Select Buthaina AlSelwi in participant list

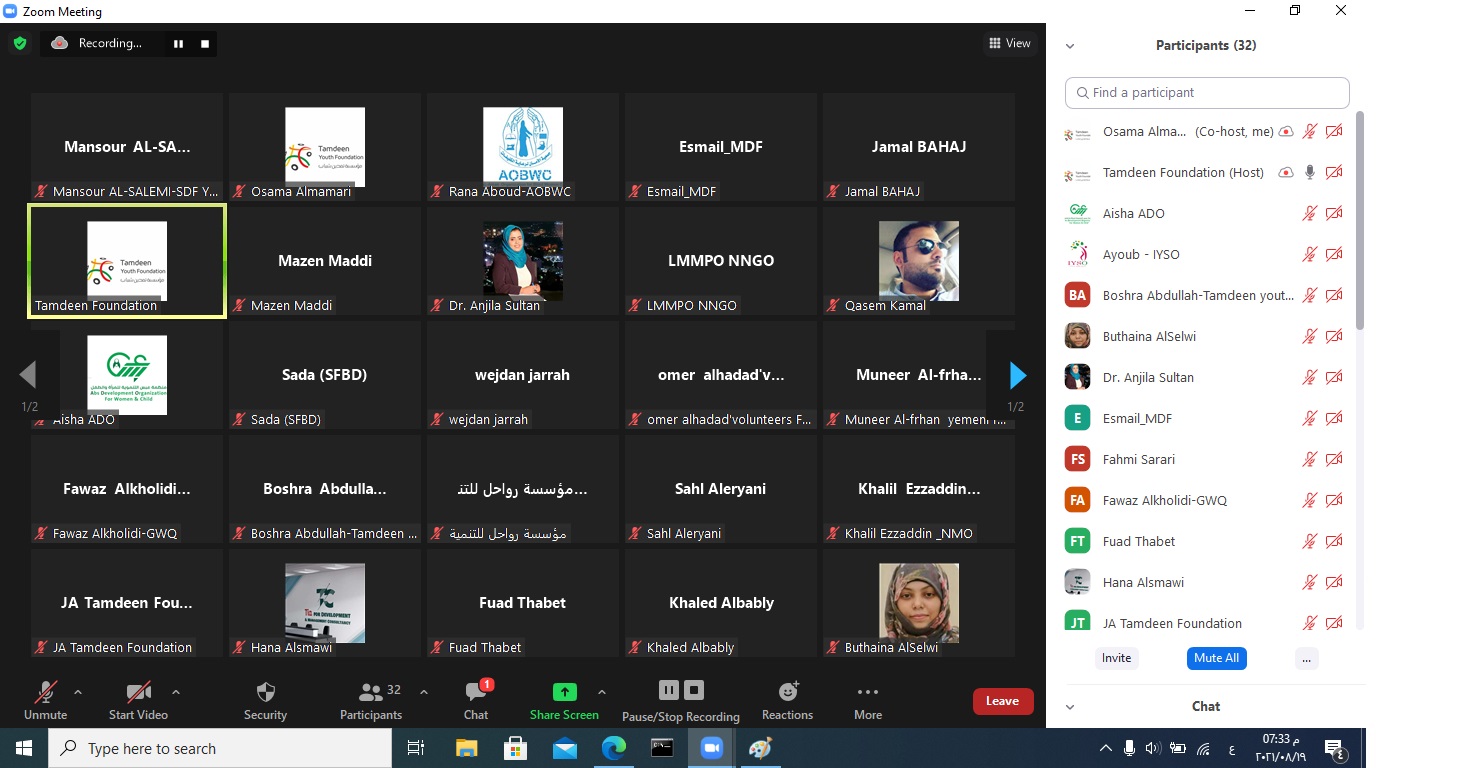click(x=1207, y=336)
